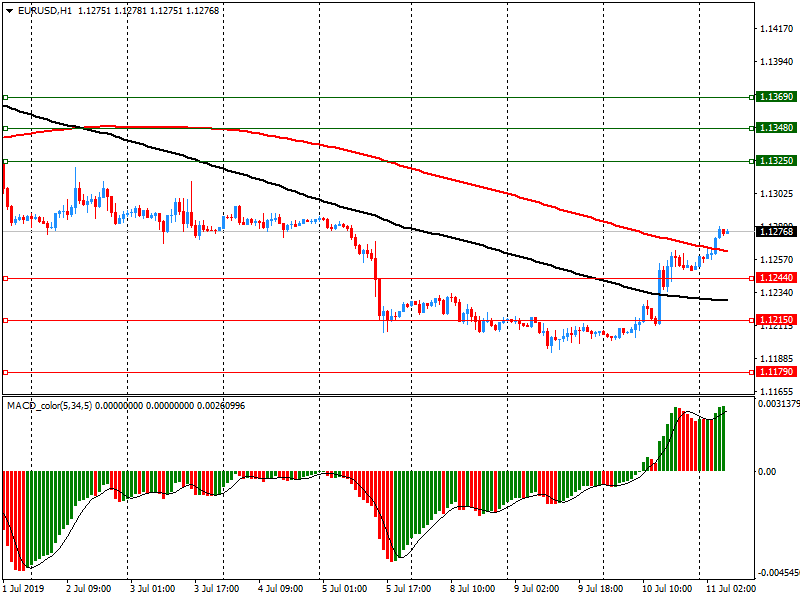Click the 1.12570 price scale value
The image size is (800, 600).
(x=777, y=260)
